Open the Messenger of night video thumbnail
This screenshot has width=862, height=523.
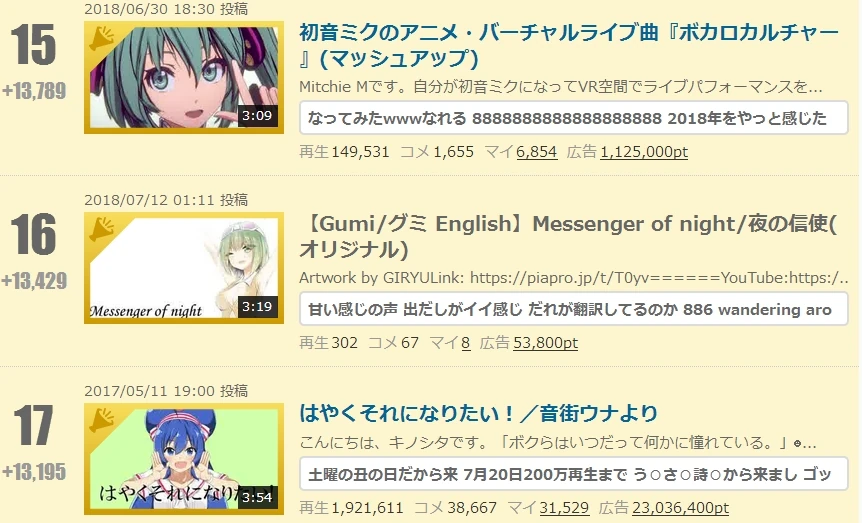click(x=184, y=268)
